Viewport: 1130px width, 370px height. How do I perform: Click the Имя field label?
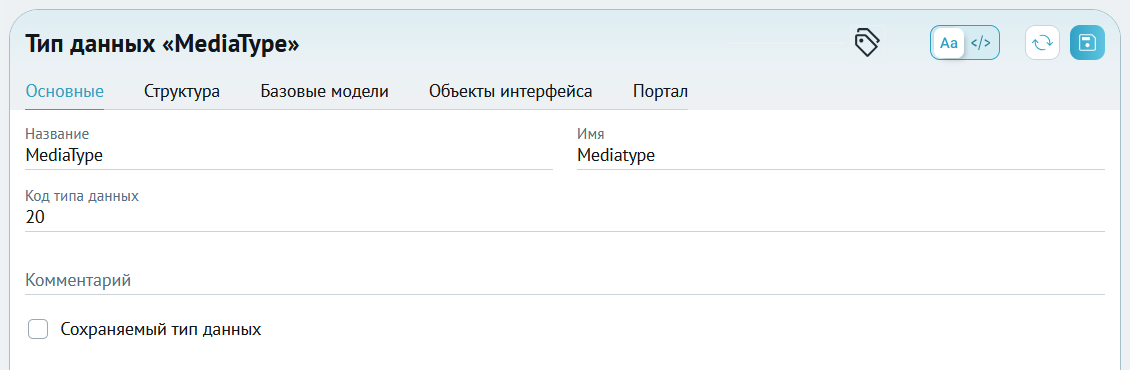[591, 134]
